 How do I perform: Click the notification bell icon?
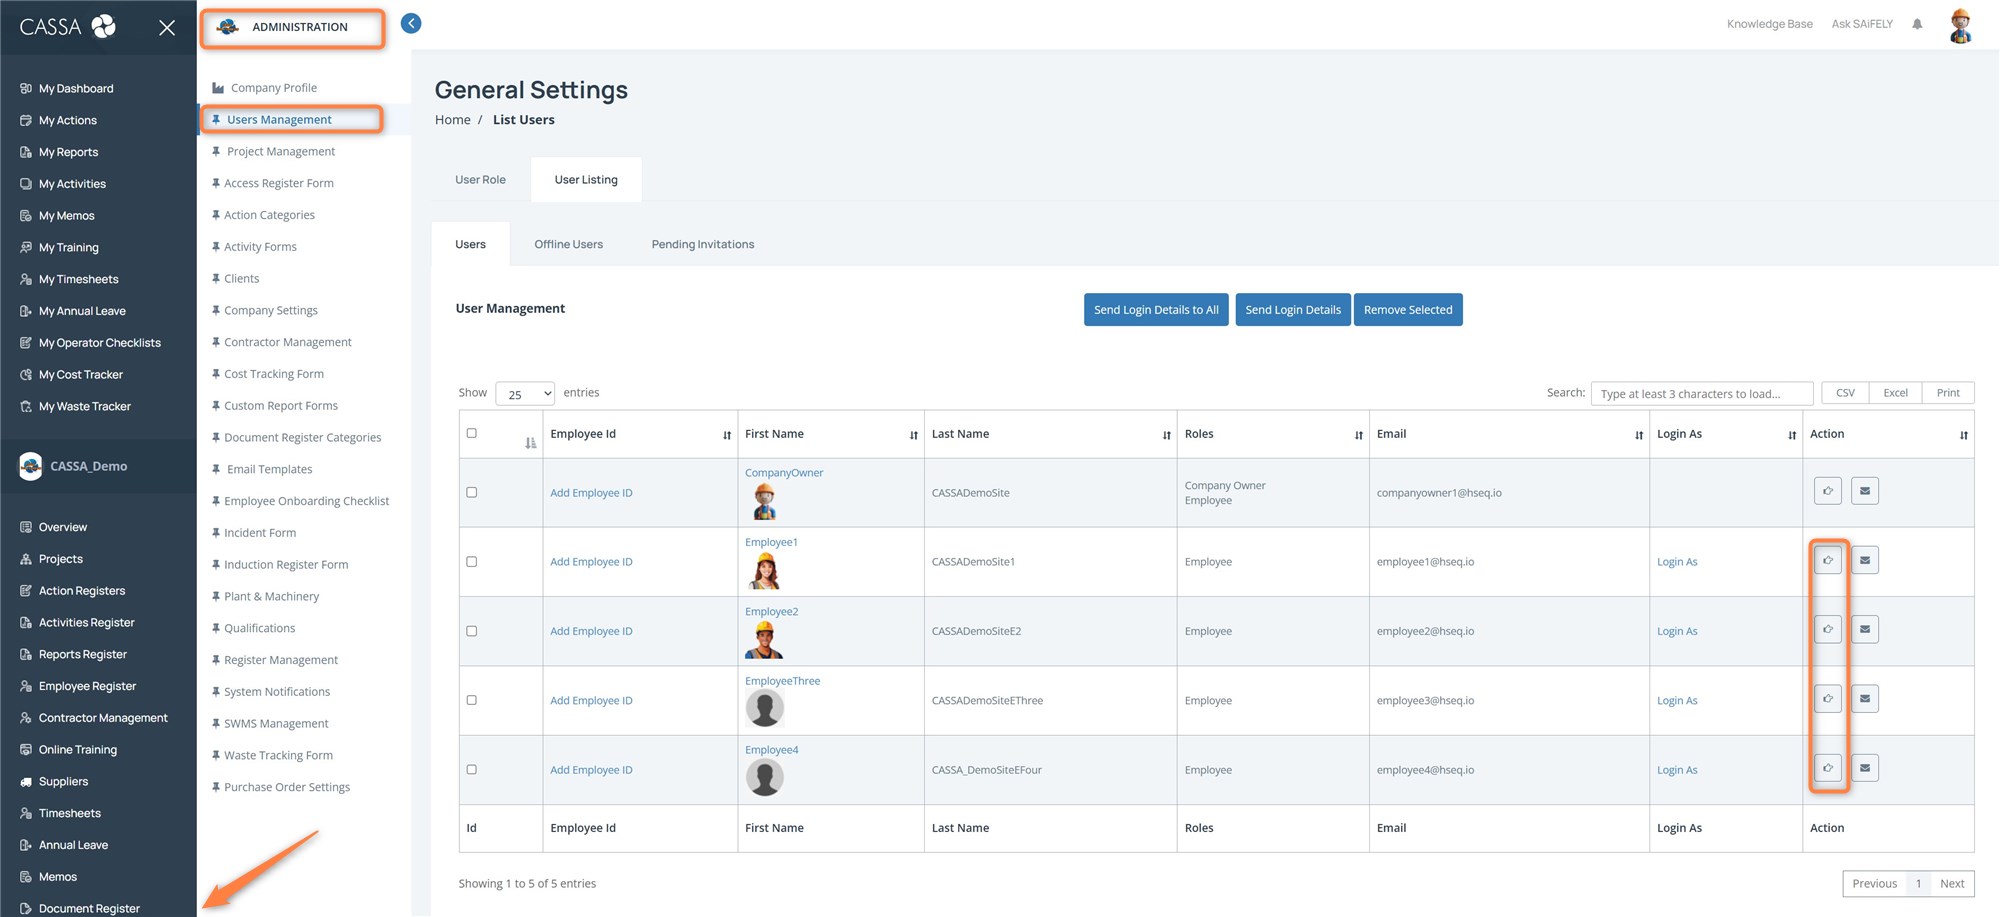[x=1917, y=24]
